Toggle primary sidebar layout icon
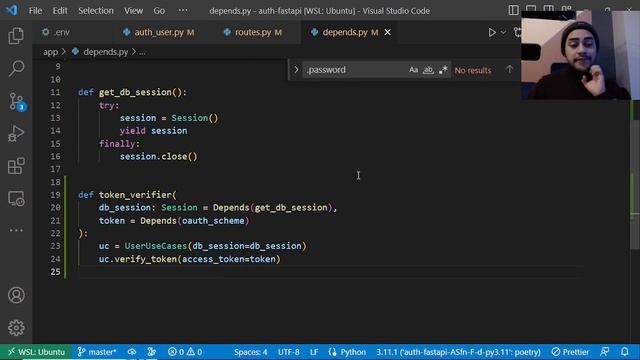Image resolution: width=640 pixels, height=360 pixels. [x=513, y=10]
